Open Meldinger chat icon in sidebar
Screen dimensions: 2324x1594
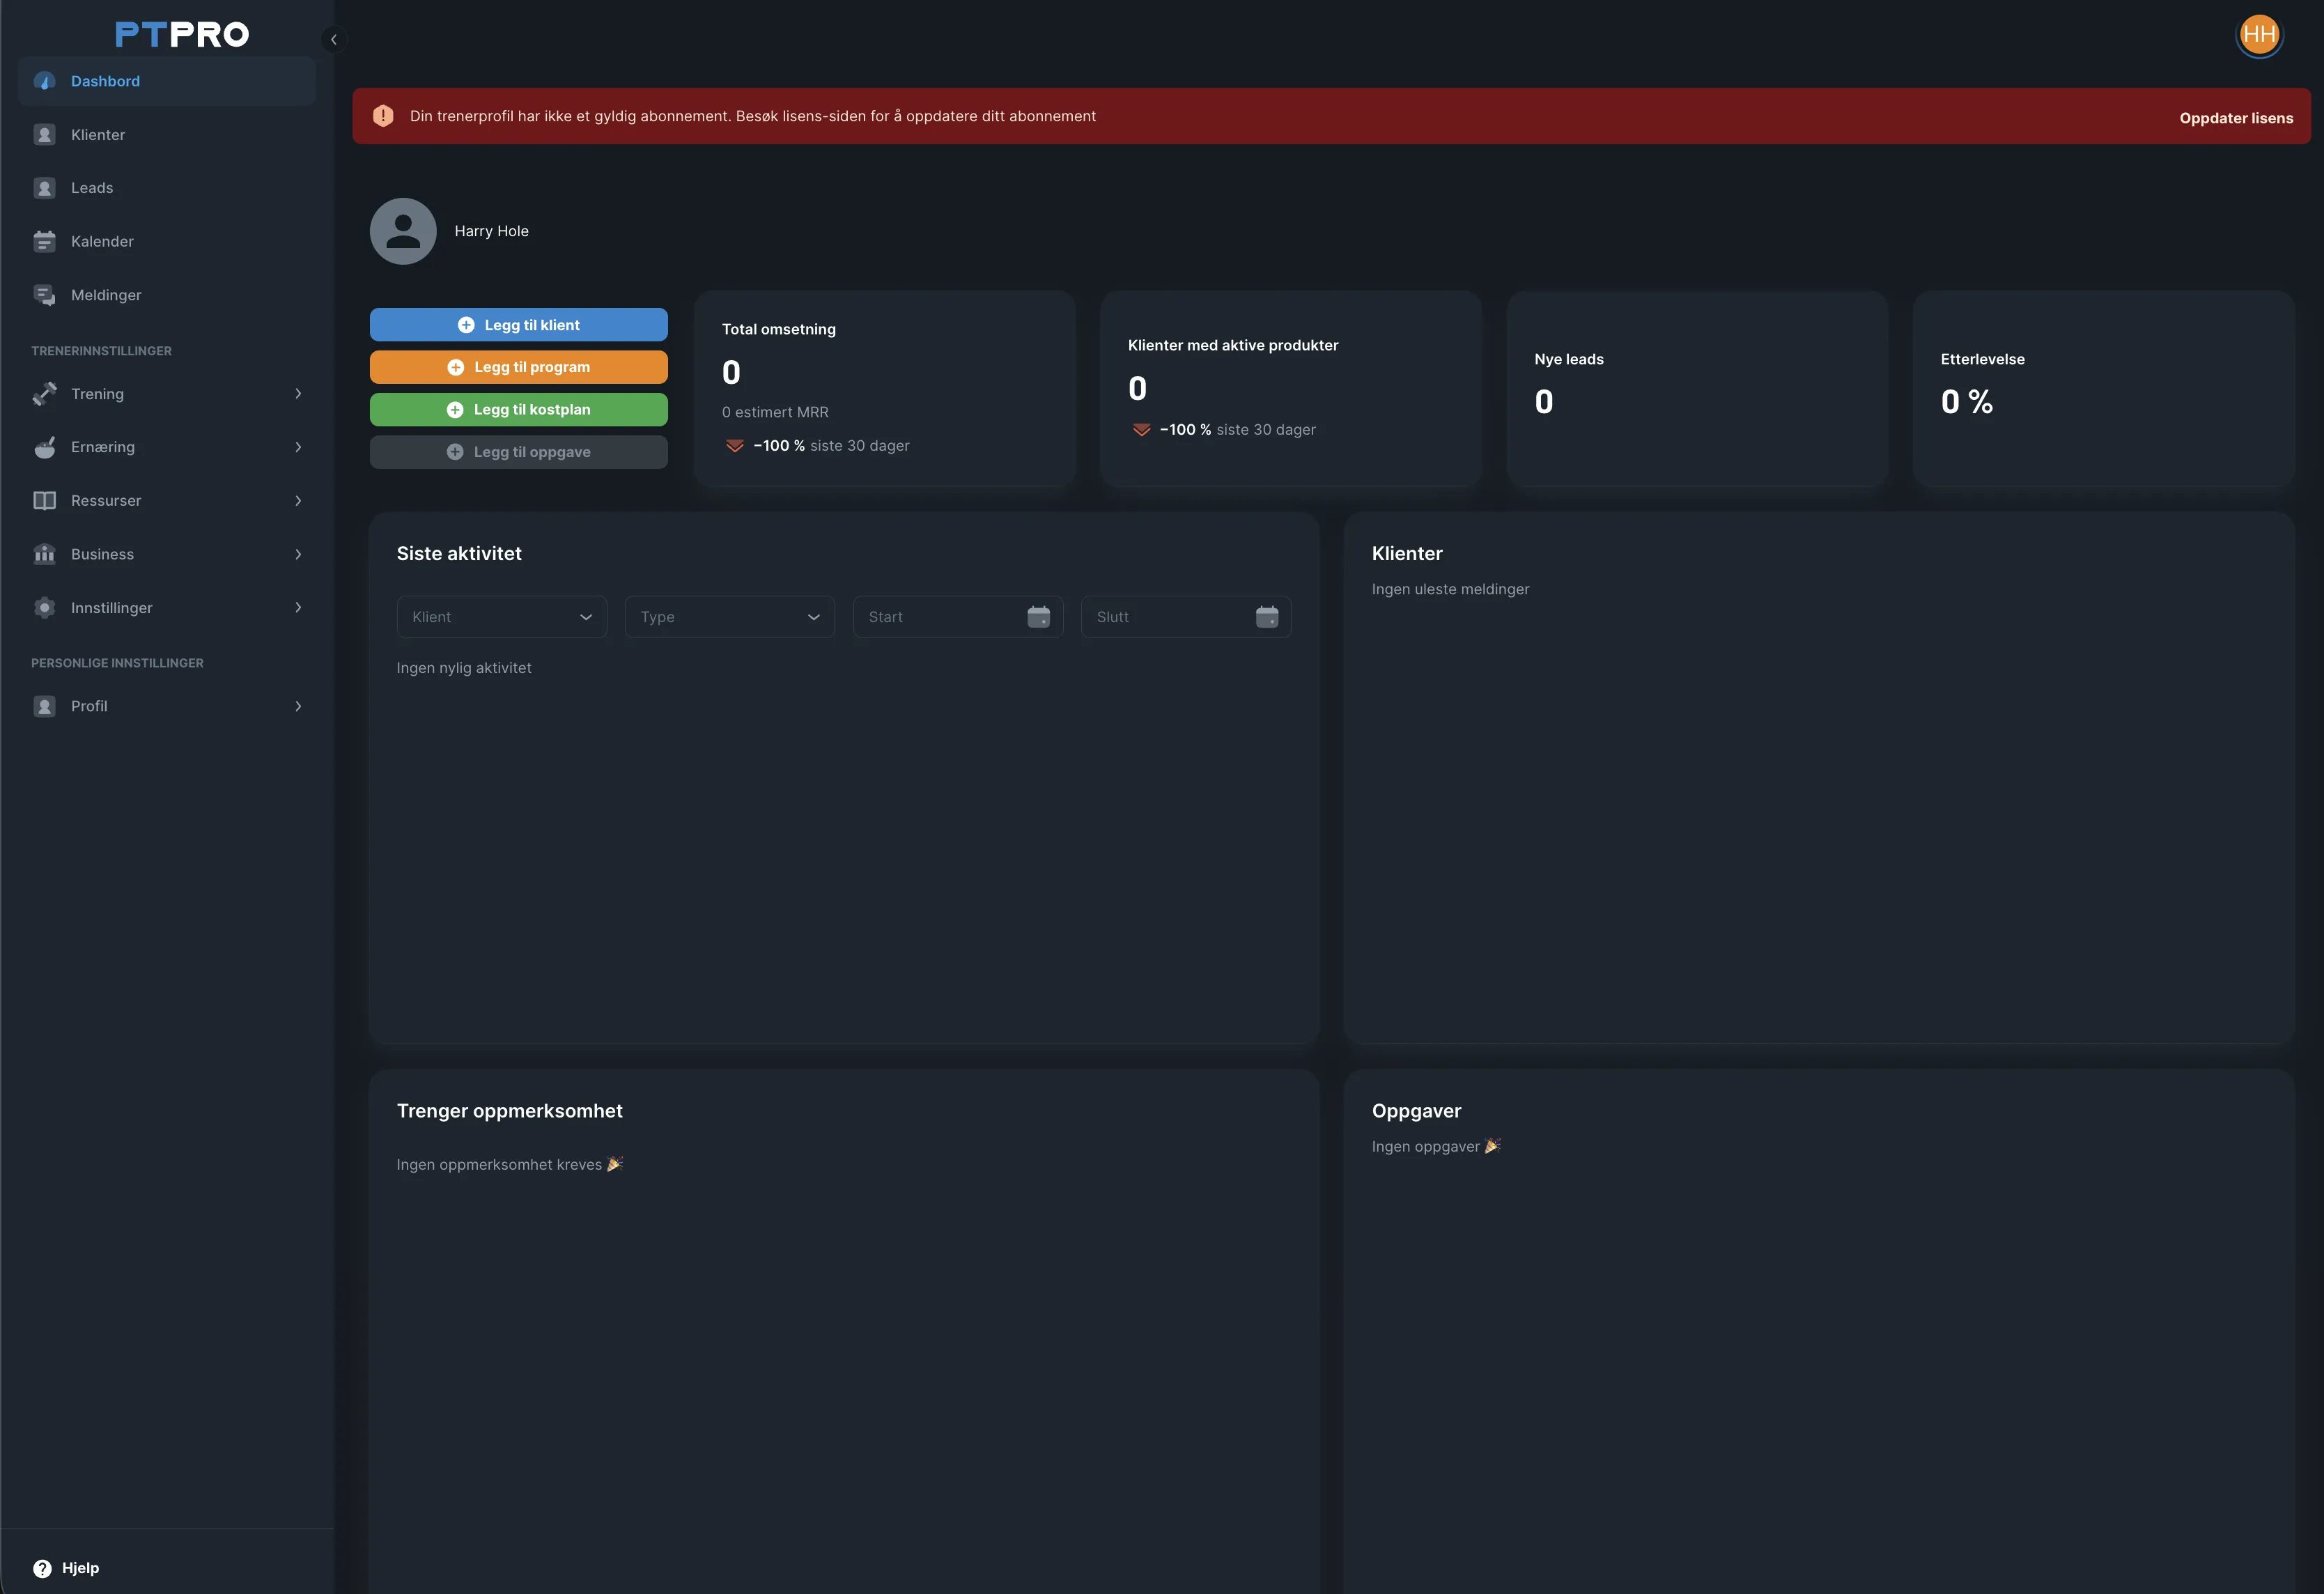pos(44,295)
